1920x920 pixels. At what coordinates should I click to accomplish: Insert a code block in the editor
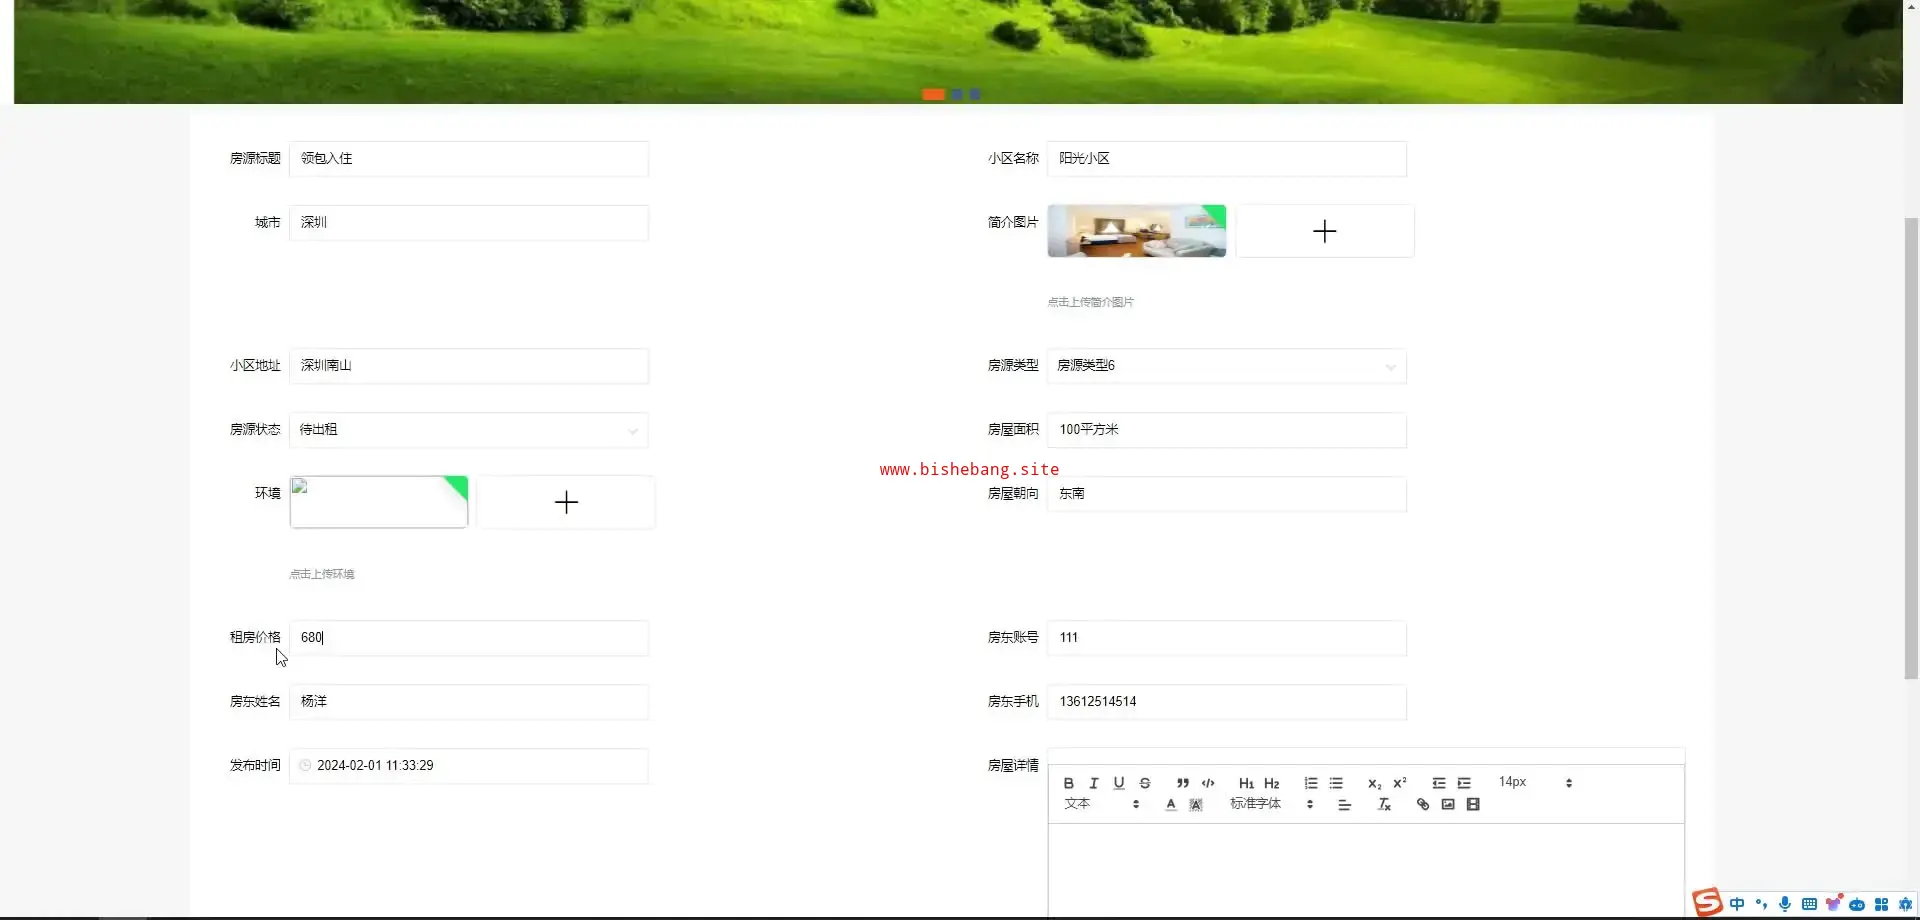pyautogui.click(x=1208, y=784)
